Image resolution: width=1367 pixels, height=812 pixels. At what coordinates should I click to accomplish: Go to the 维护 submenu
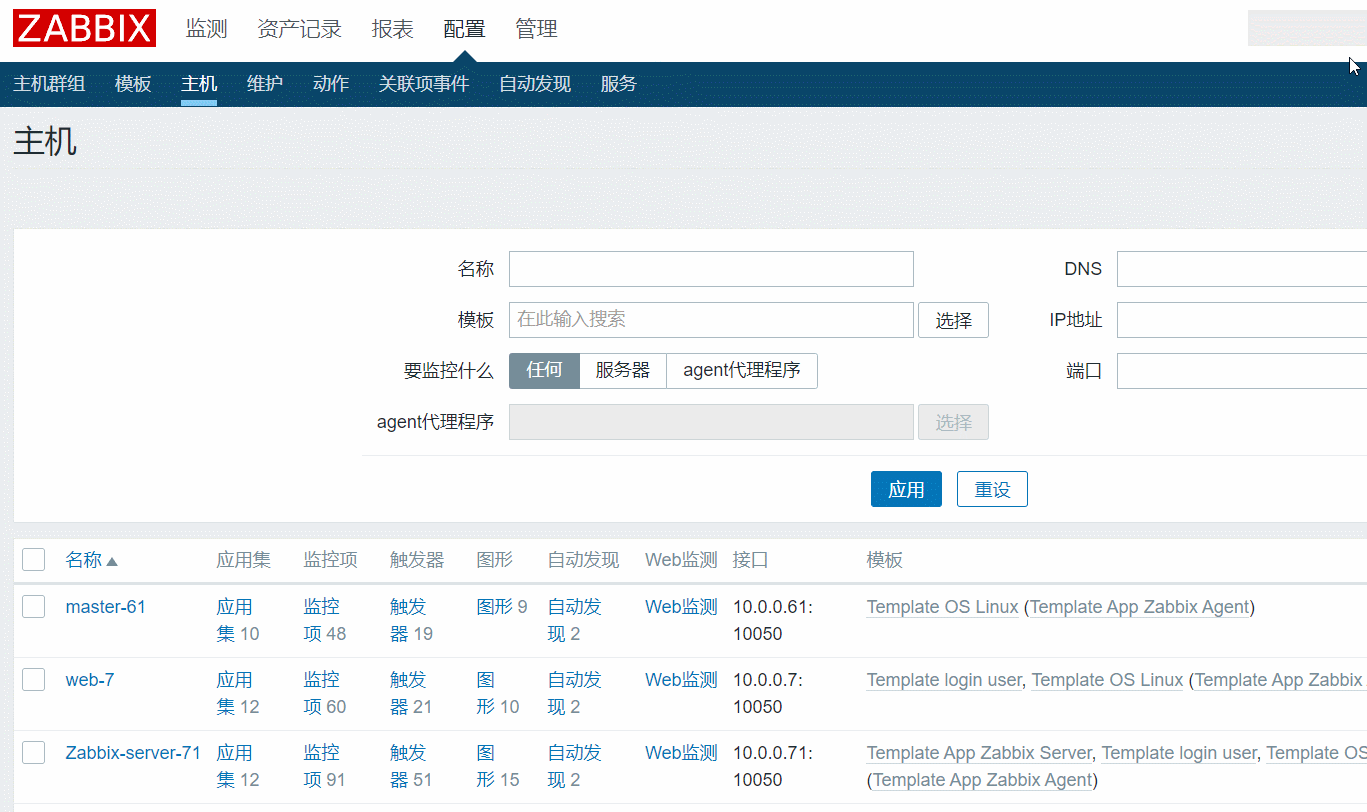point(265,84)
